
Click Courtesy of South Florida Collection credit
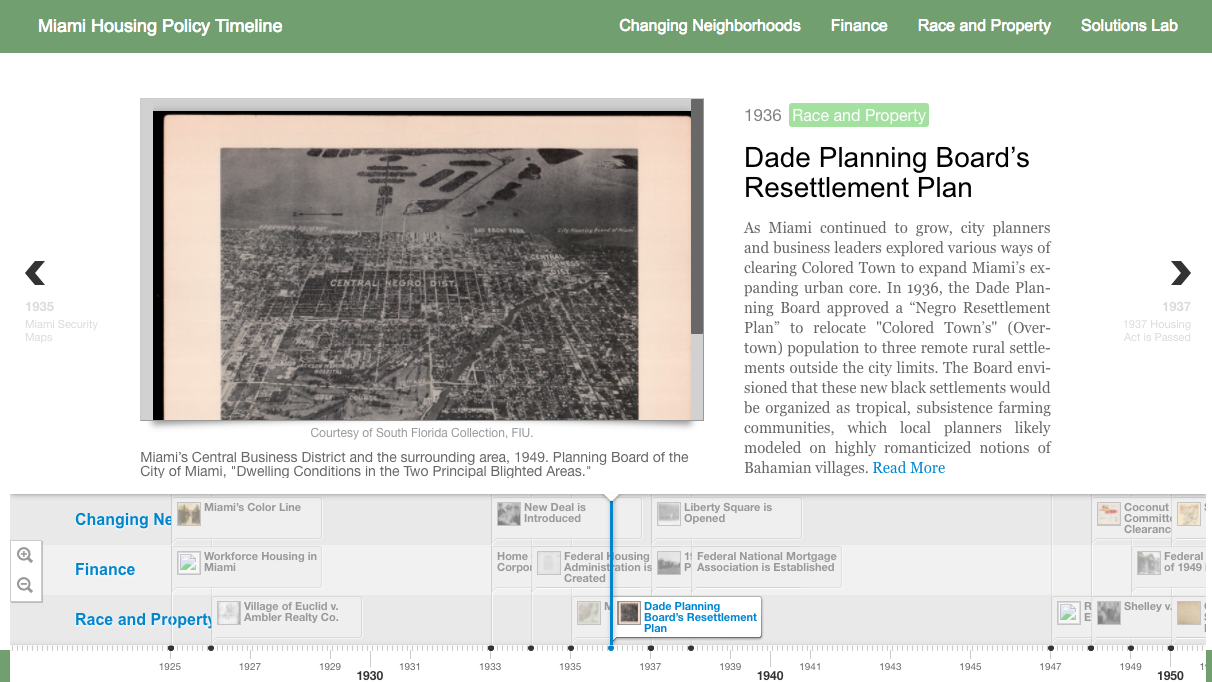coord(422,433)
